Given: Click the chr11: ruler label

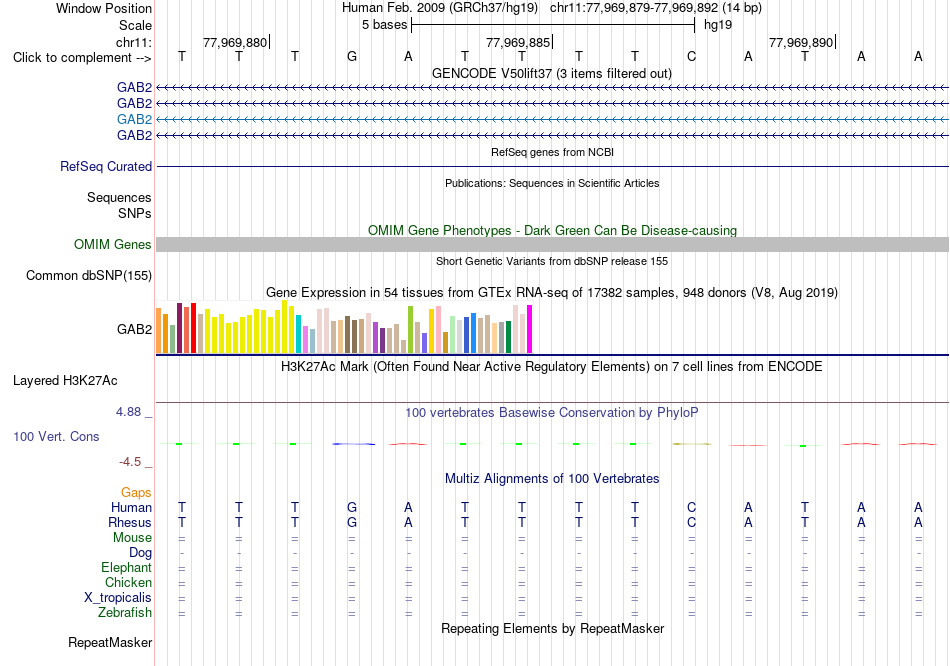Looking at the screenshot, I should (133, 42).
